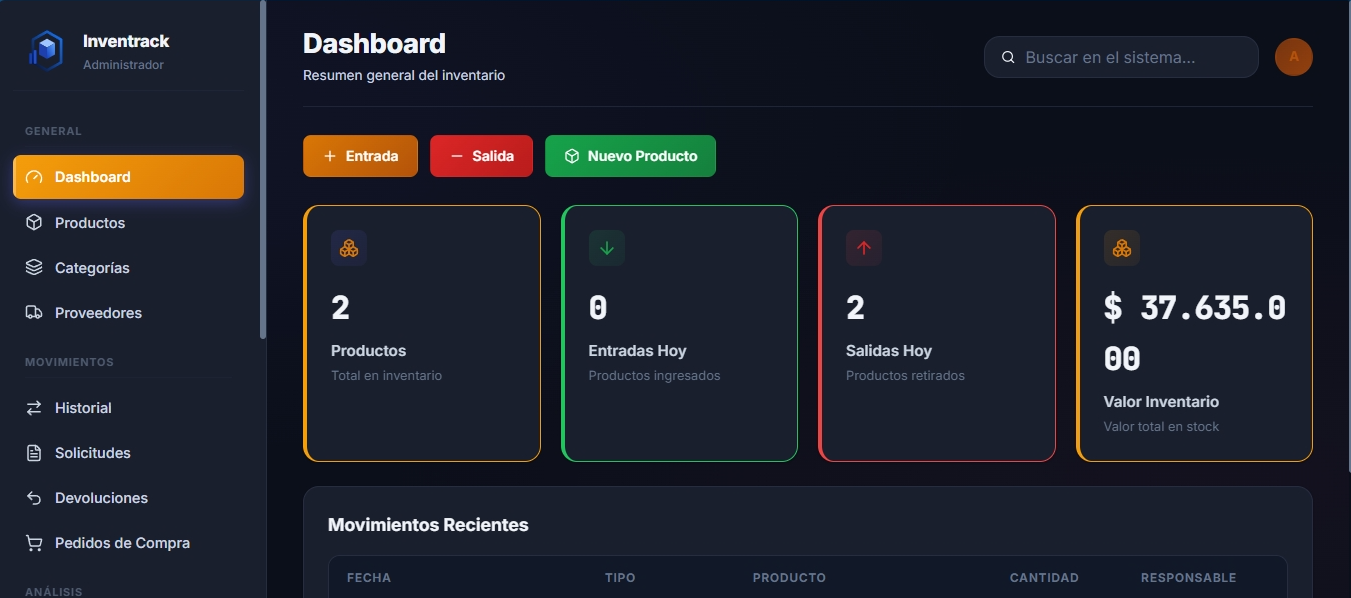Click the Administrador role label
Screen dimensions: 1351x598
123,65
